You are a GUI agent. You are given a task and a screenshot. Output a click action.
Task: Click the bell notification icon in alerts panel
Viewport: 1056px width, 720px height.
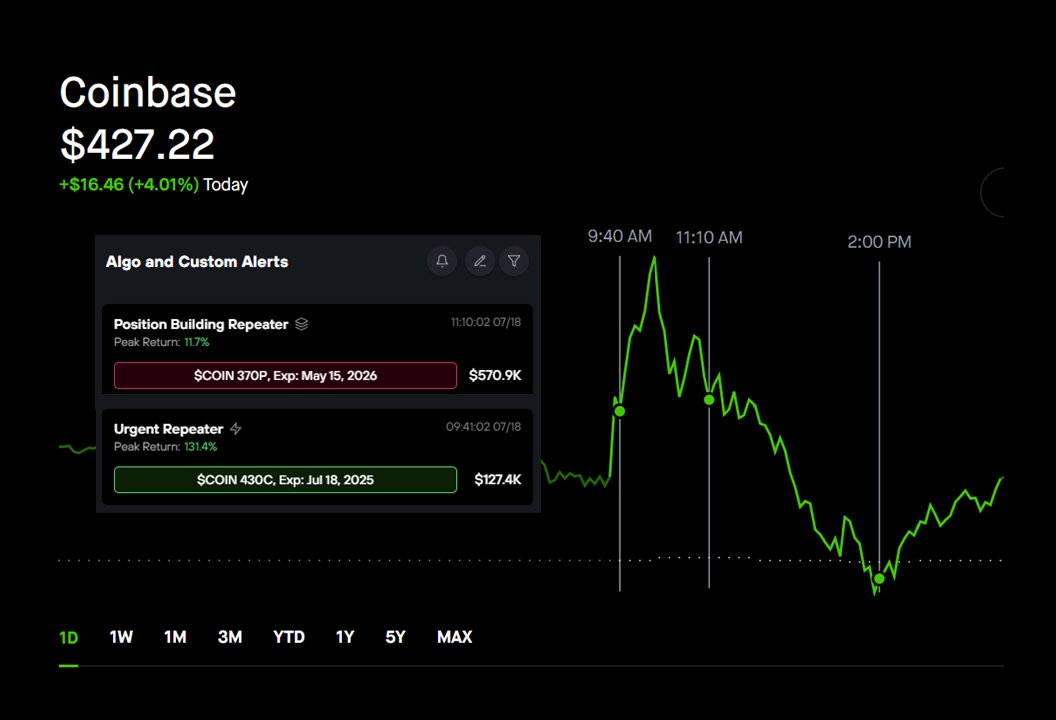[442, 261]
